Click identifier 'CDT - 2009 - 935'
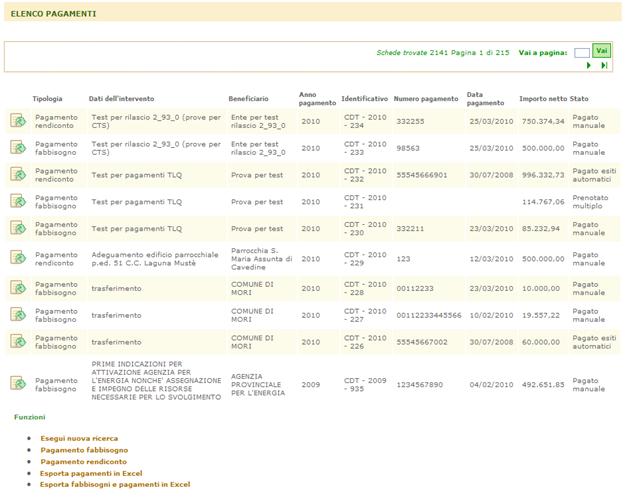 (365, 384)
